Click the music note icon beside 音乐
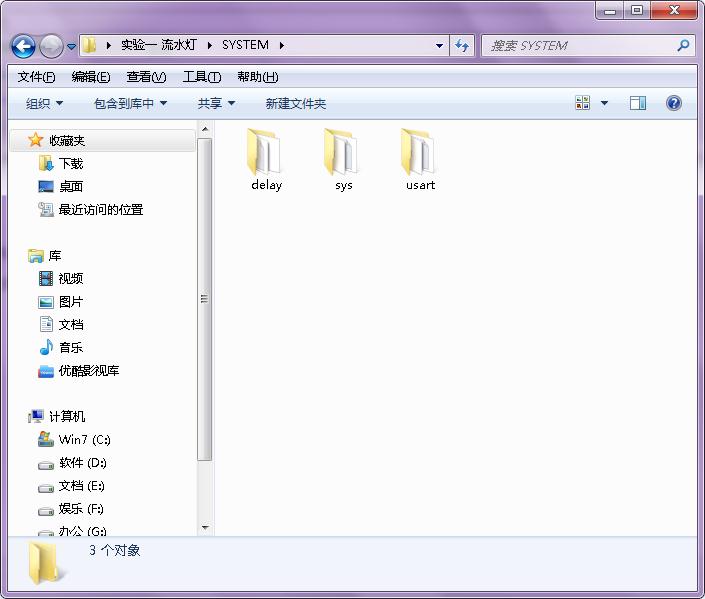Viewport: 705px width, 599px height. tap(46, 347)
